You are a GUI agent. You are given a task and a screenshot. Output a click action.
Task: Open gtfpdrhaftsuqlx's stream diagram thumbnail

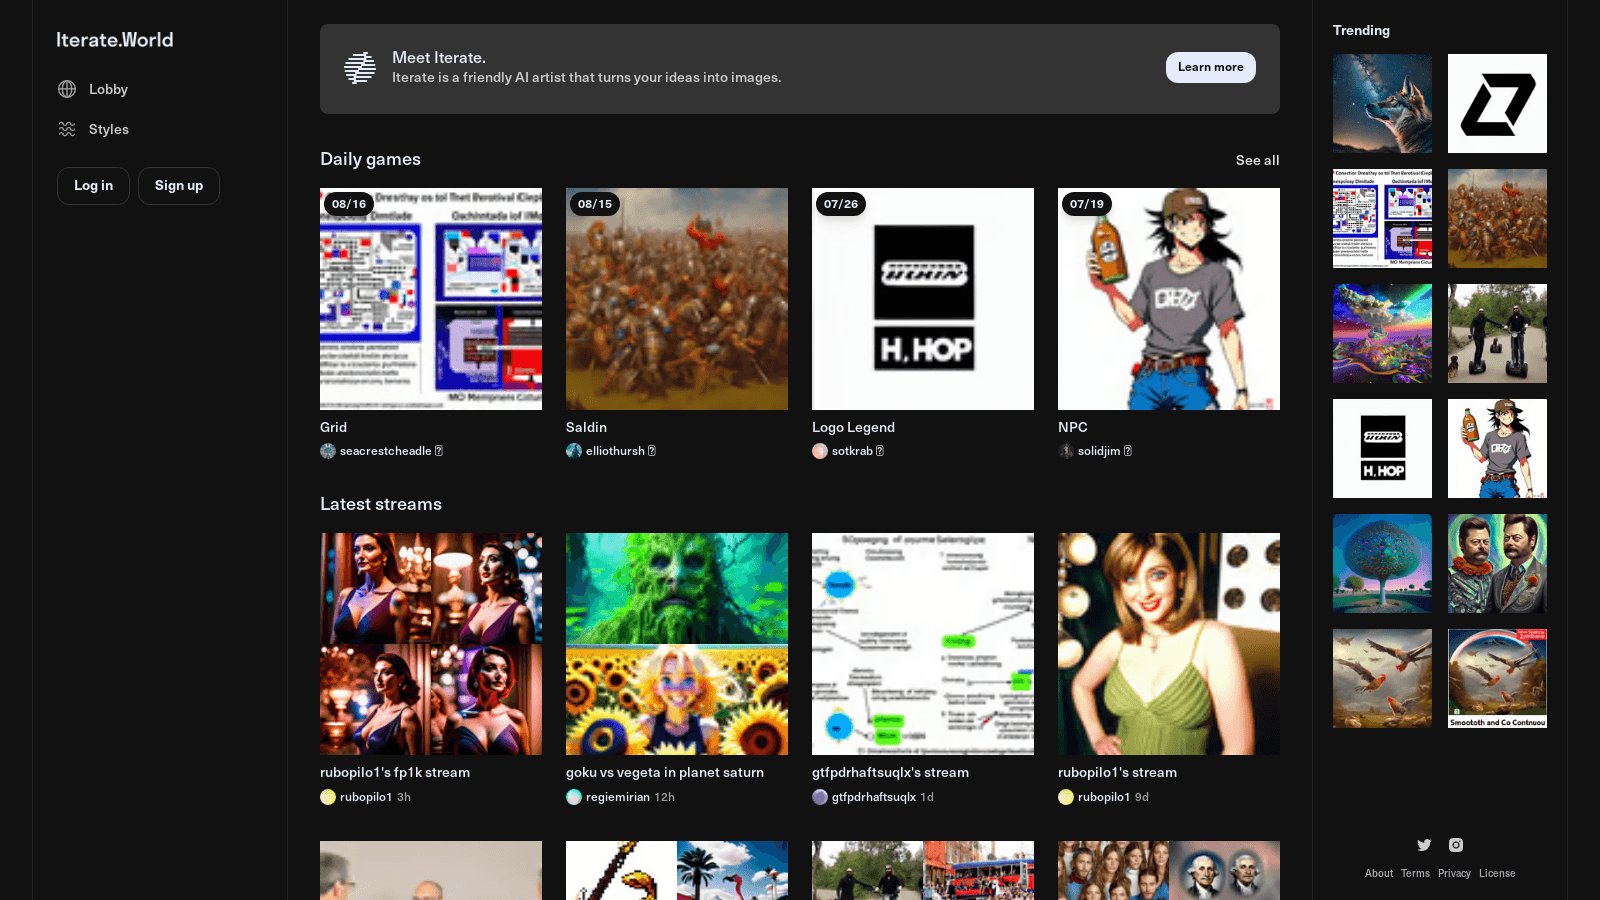[923, 644]
